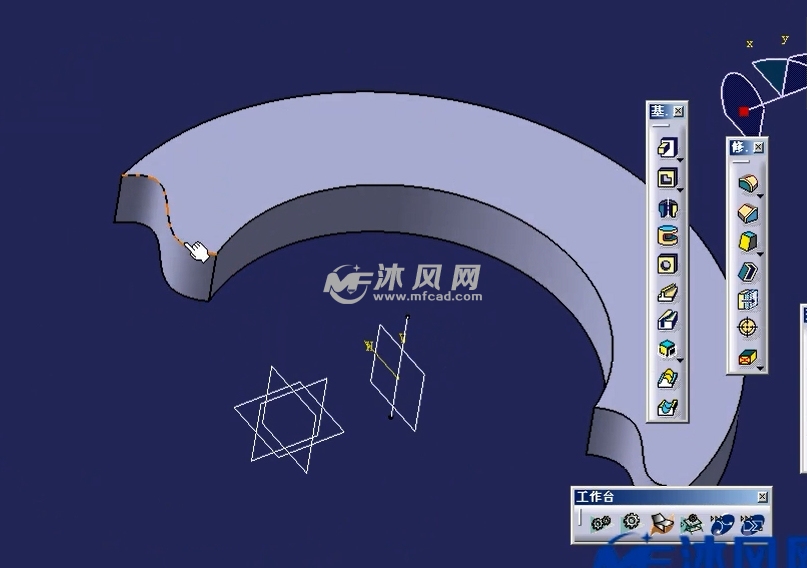The image size is (807, 568).
Task: Apply the Chamfer tool
Action: (x=747, y=212)
